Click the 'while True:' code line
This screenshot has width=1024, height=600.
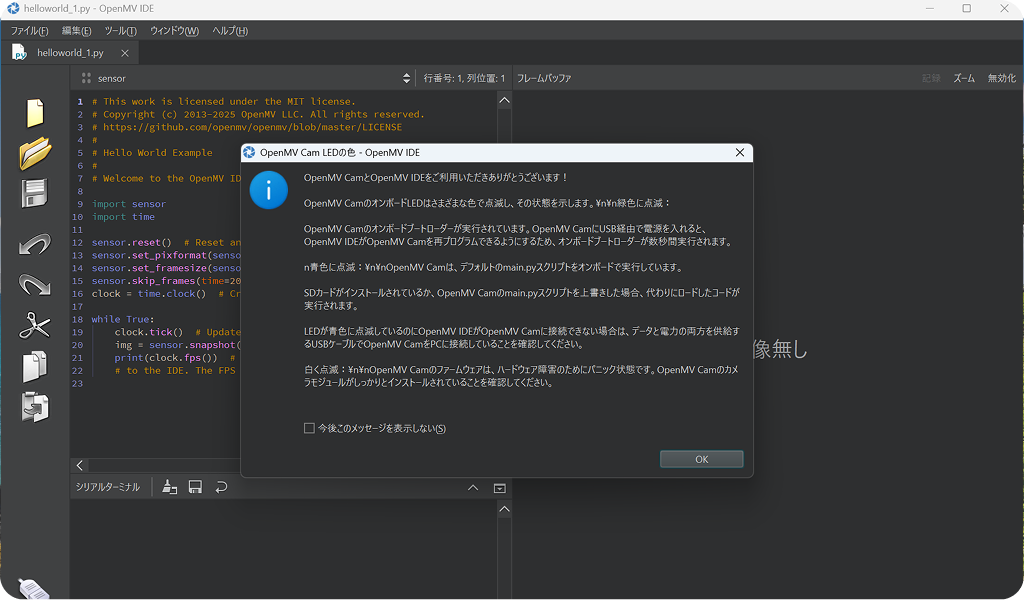pyautogui.click(x=123, y=319)
